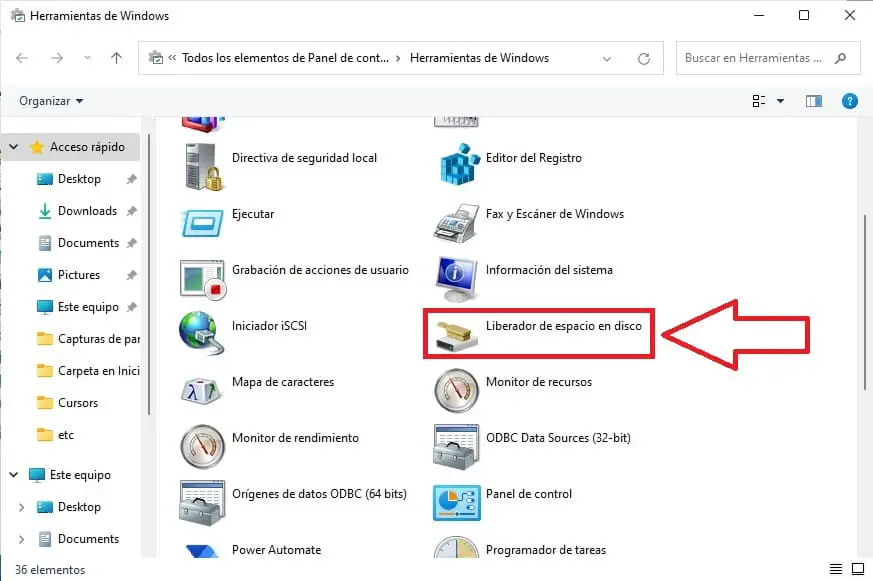Open the Mapa de caracteres icon
The height and width of the screenshot is (581, 873).
tap(202, 391)
